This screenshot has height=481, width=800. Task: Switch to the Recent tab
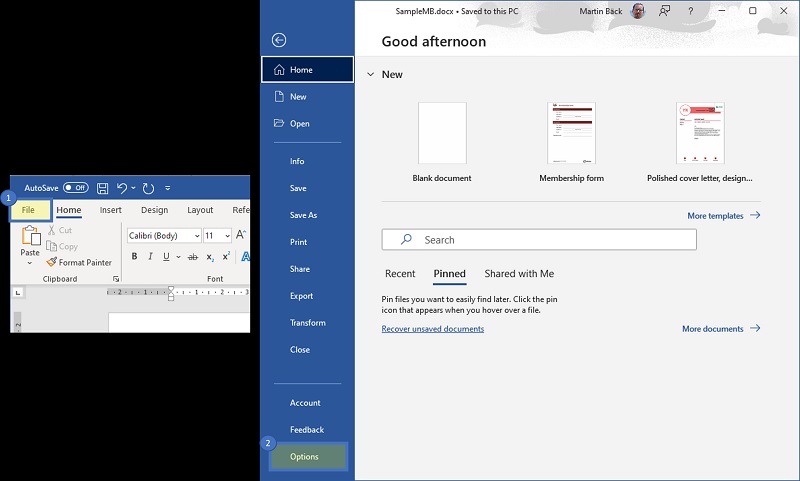[400, 274]
